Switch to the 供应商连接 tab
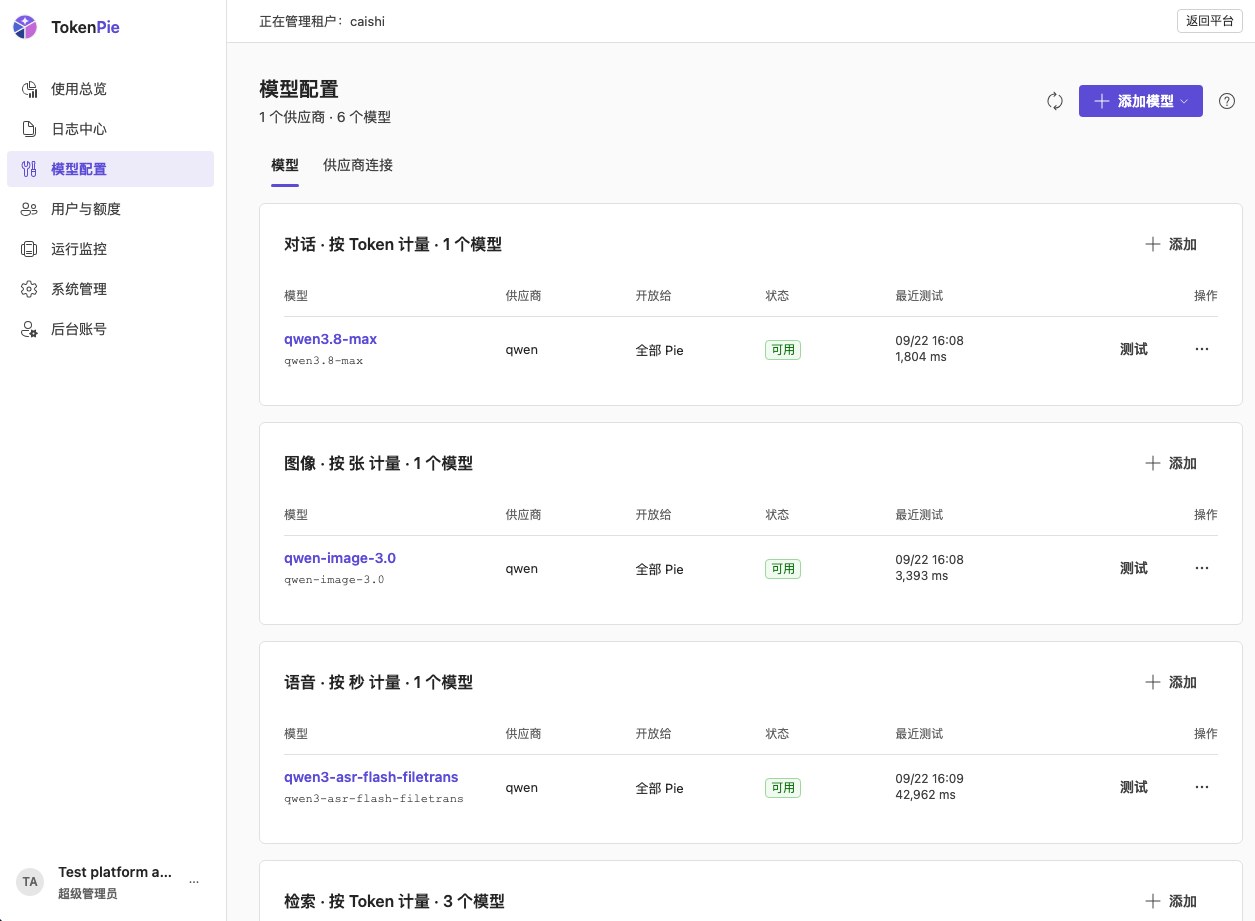 tap(358, 165)
